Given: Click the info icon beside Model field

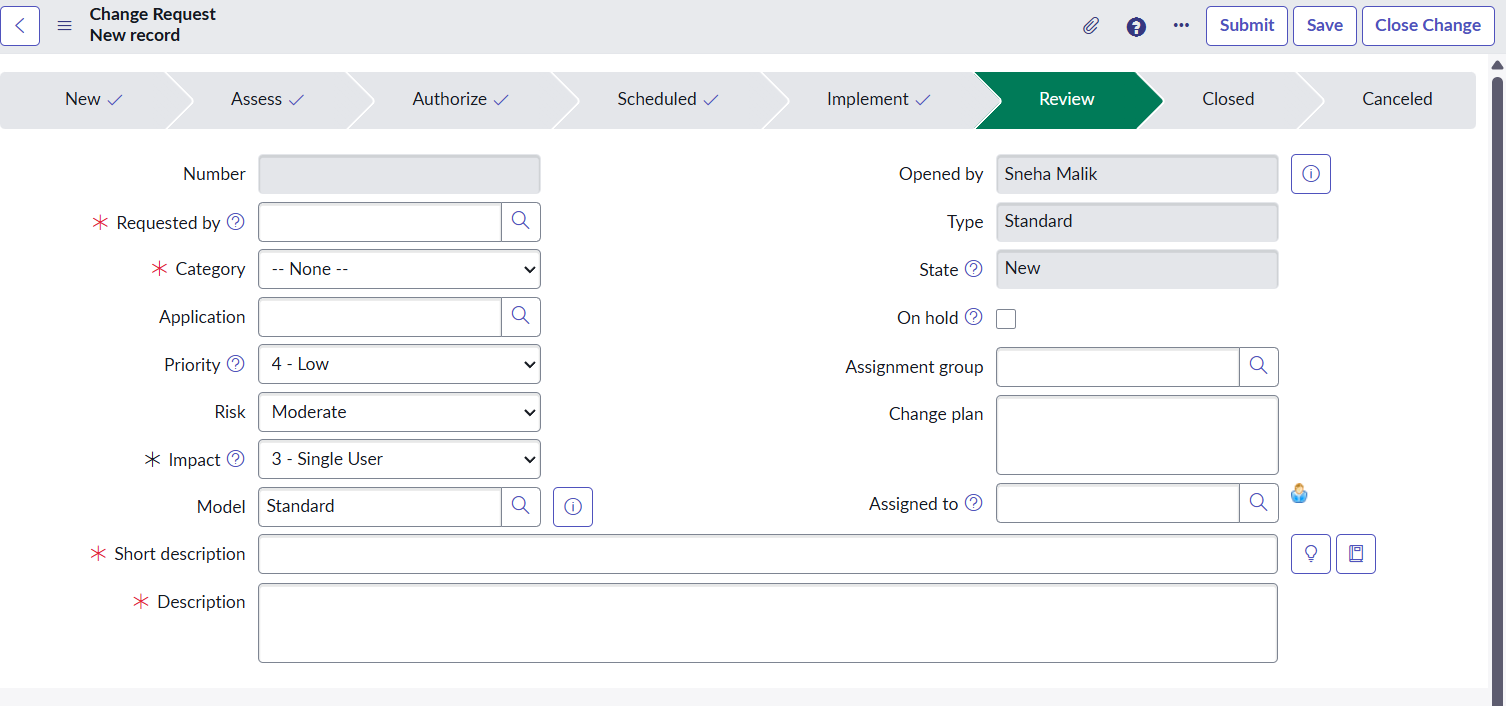Looking at the screenshot, I should click(x=572, y=507).
